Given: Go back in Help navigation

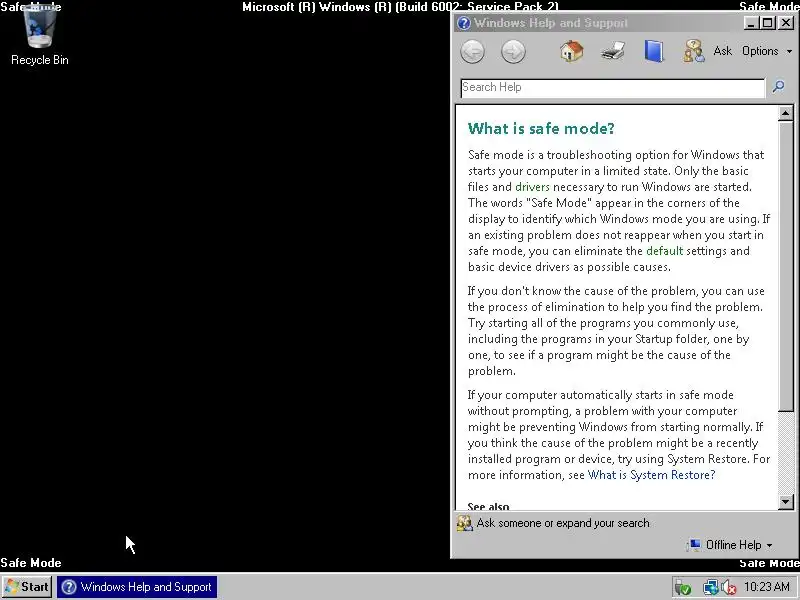Looking at the screenshot, I should click(x=472, y=52).
